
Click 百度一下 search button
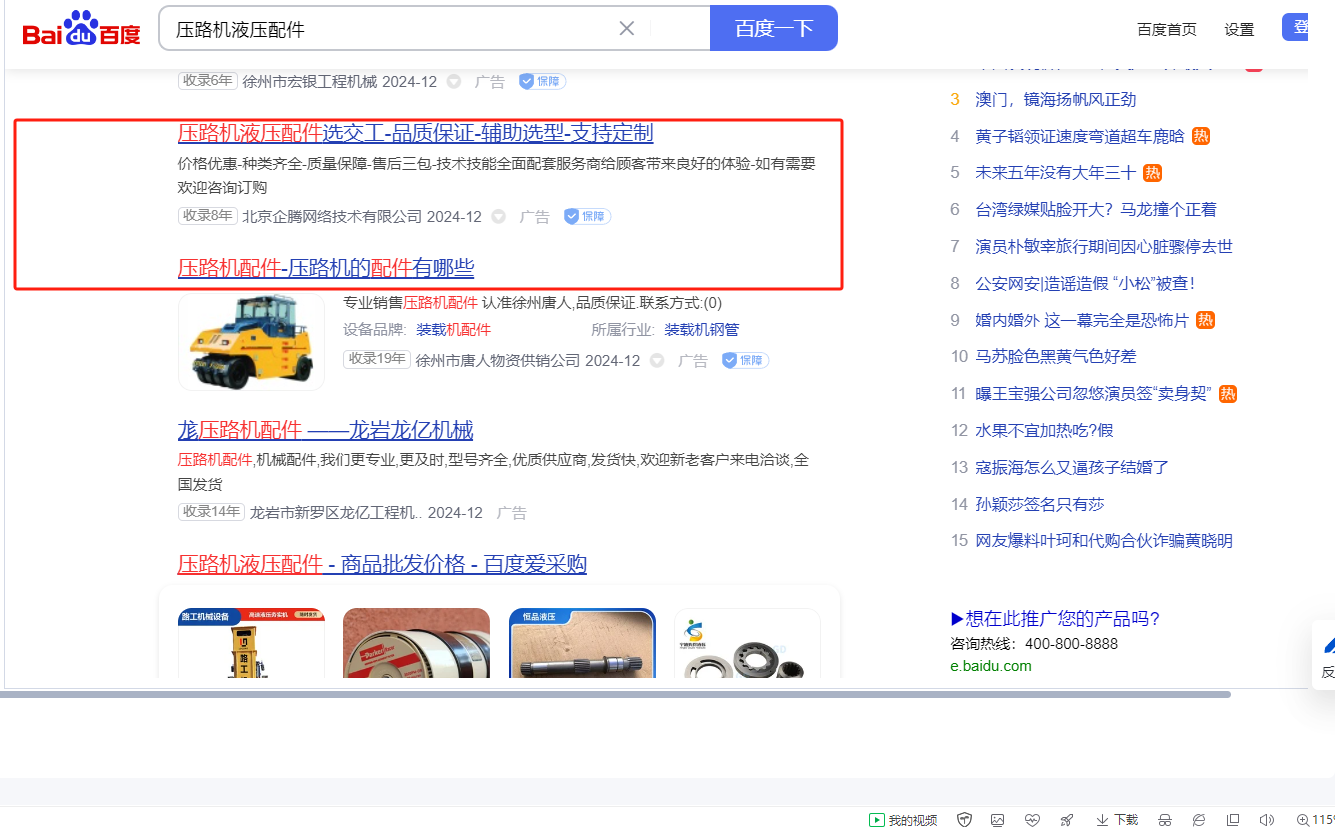(774, 28)
